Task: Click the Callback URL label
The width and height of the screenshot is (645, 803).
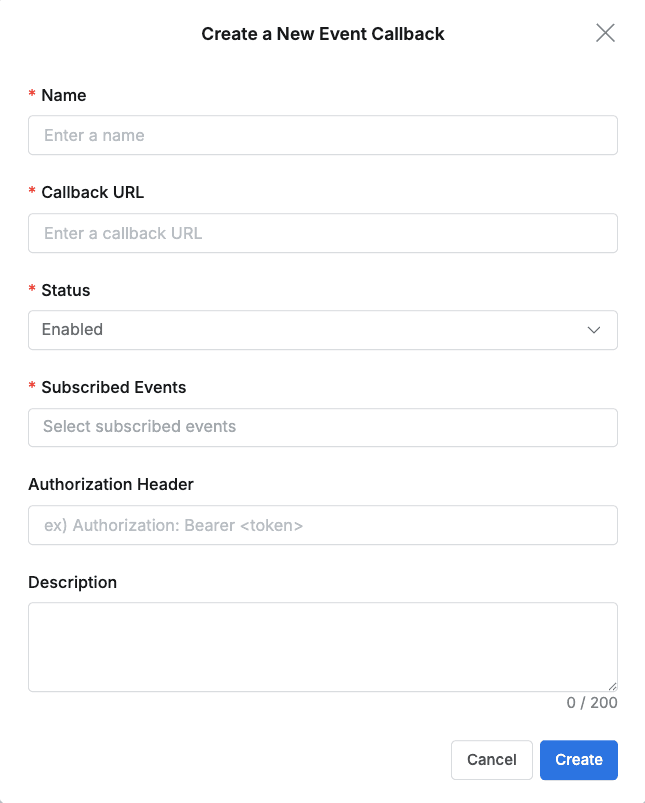Action: click(94, 192)
